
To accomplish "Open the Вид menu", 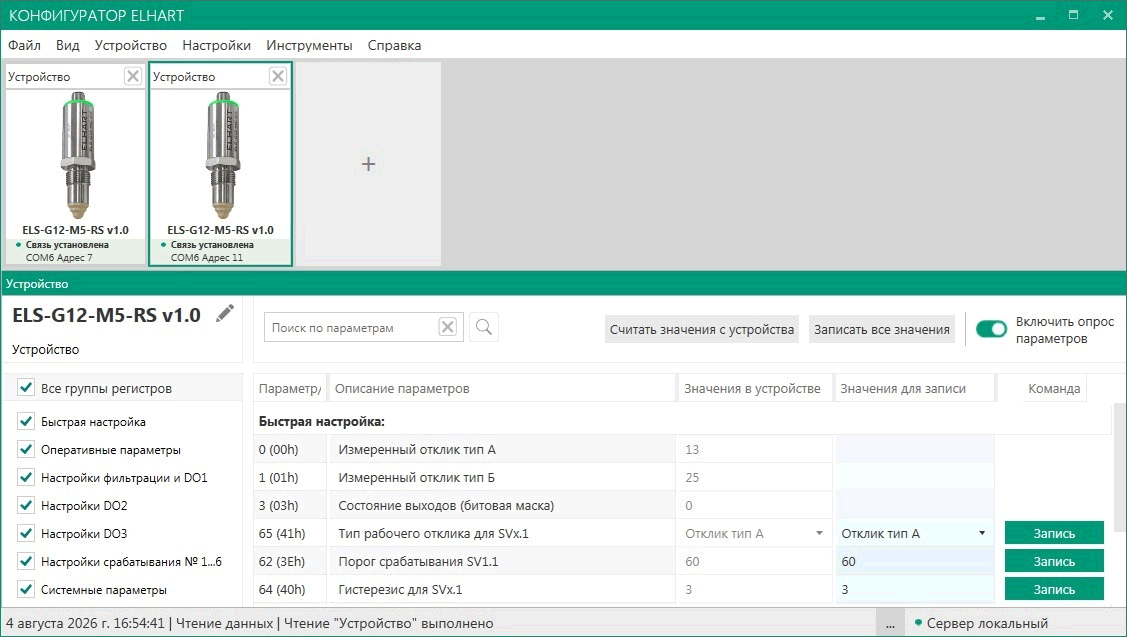I will tap(68, 45).
